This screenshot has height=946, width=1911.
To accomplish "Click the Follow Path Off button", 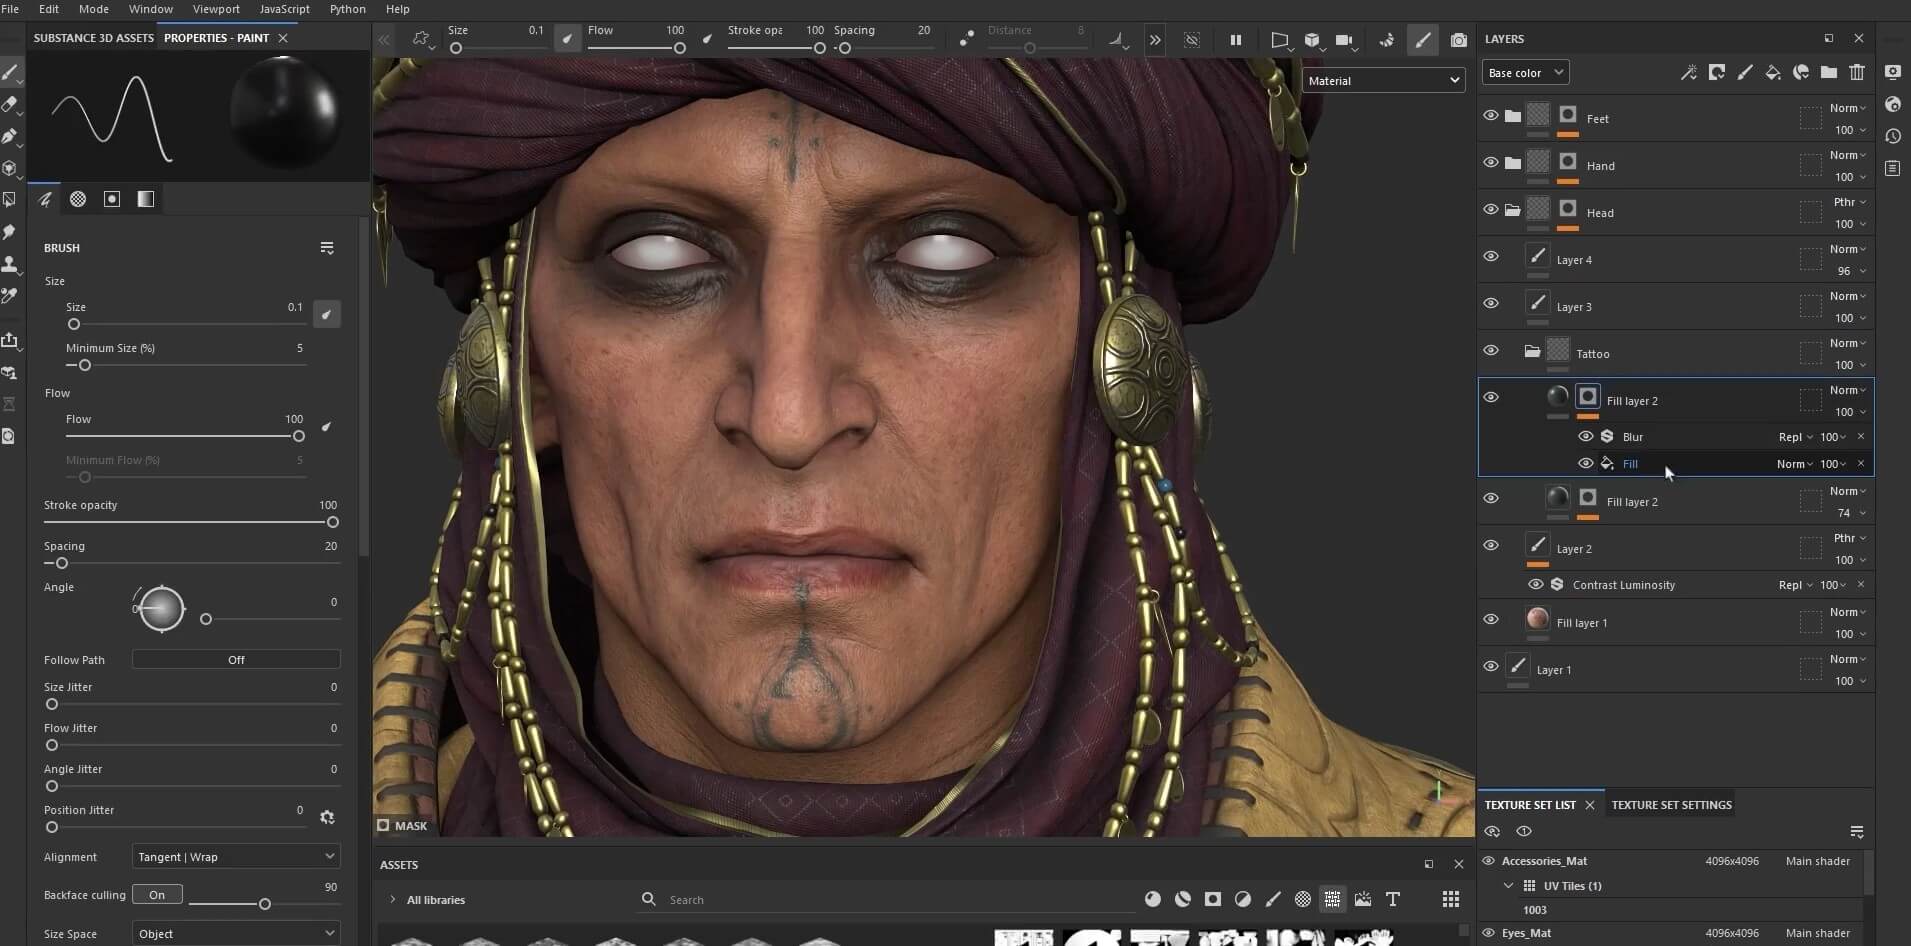I will 236,660.
